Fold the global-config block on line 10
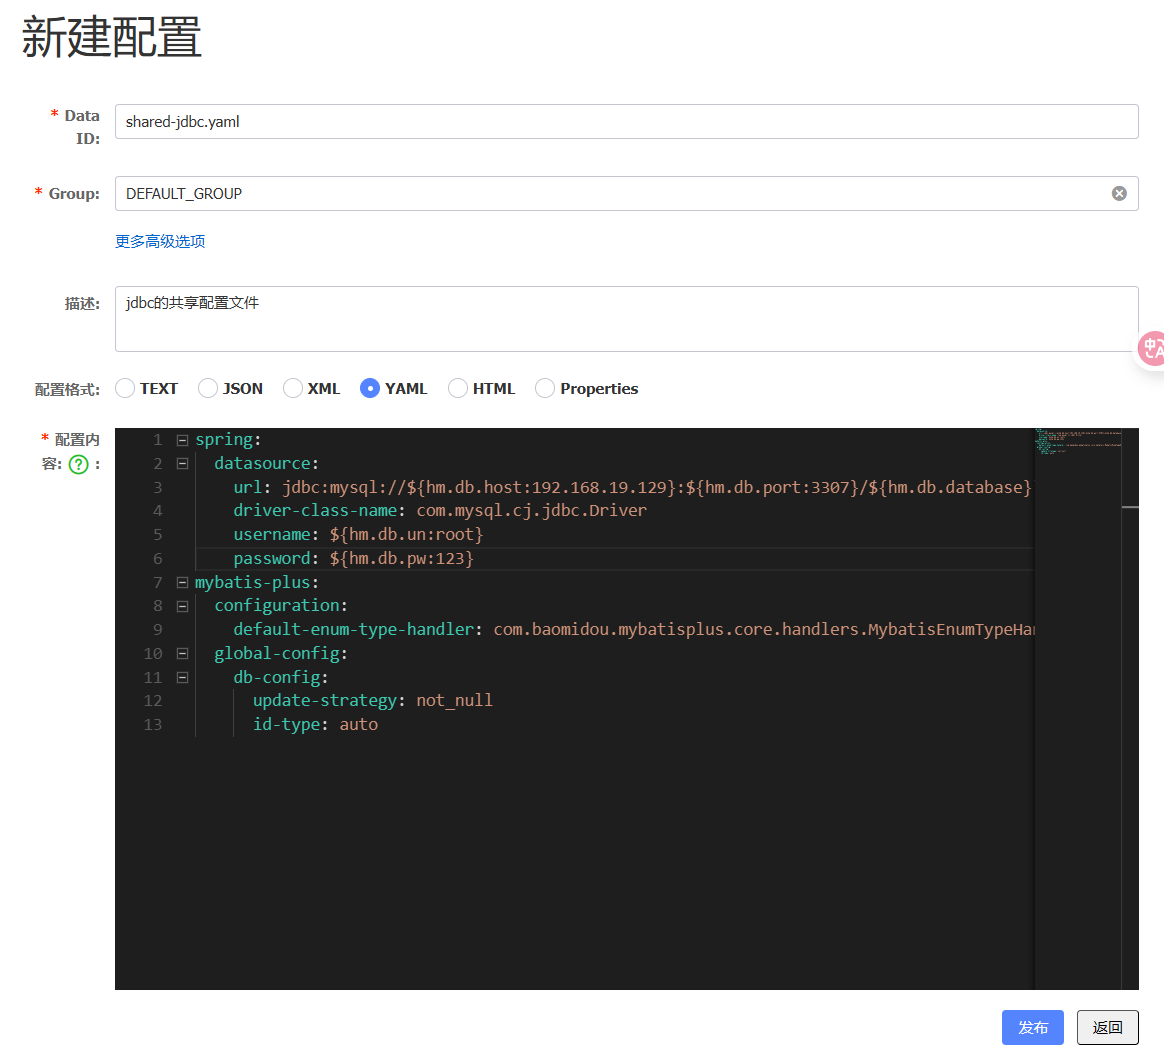 tap(182, 653)
